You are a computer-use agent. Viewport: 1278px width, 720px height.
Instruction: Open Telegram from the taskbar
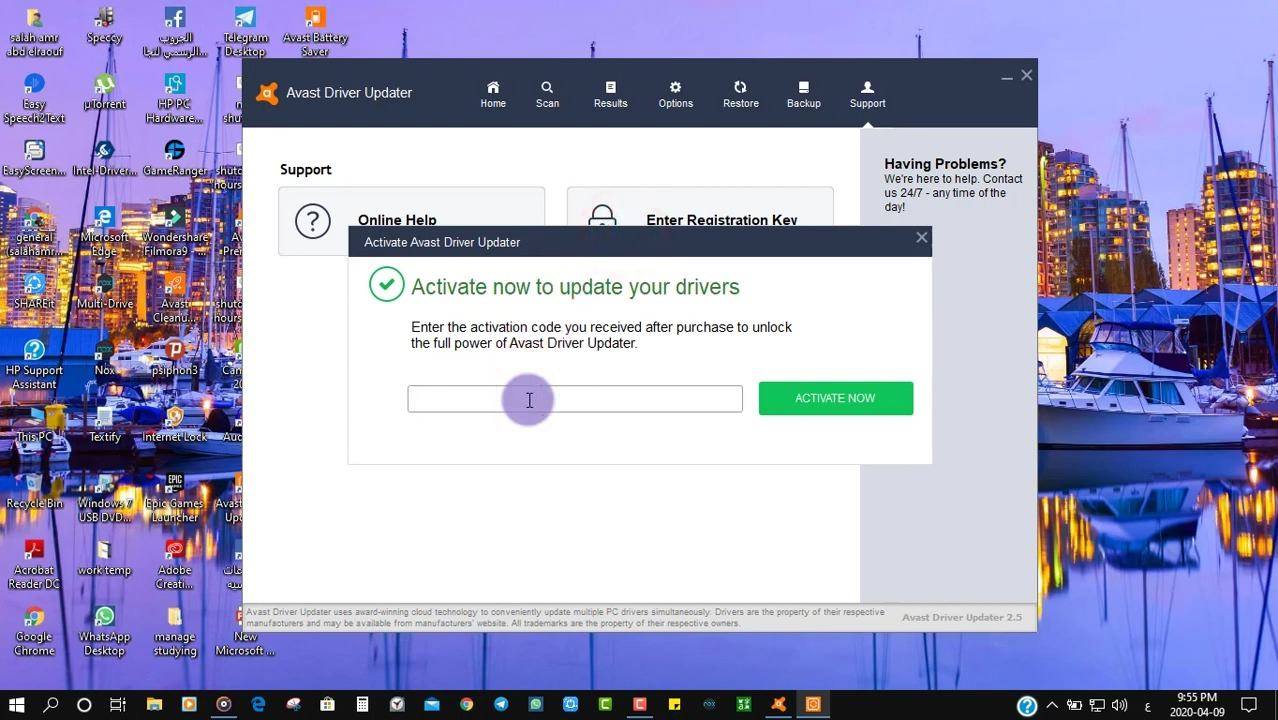[501, 704]
